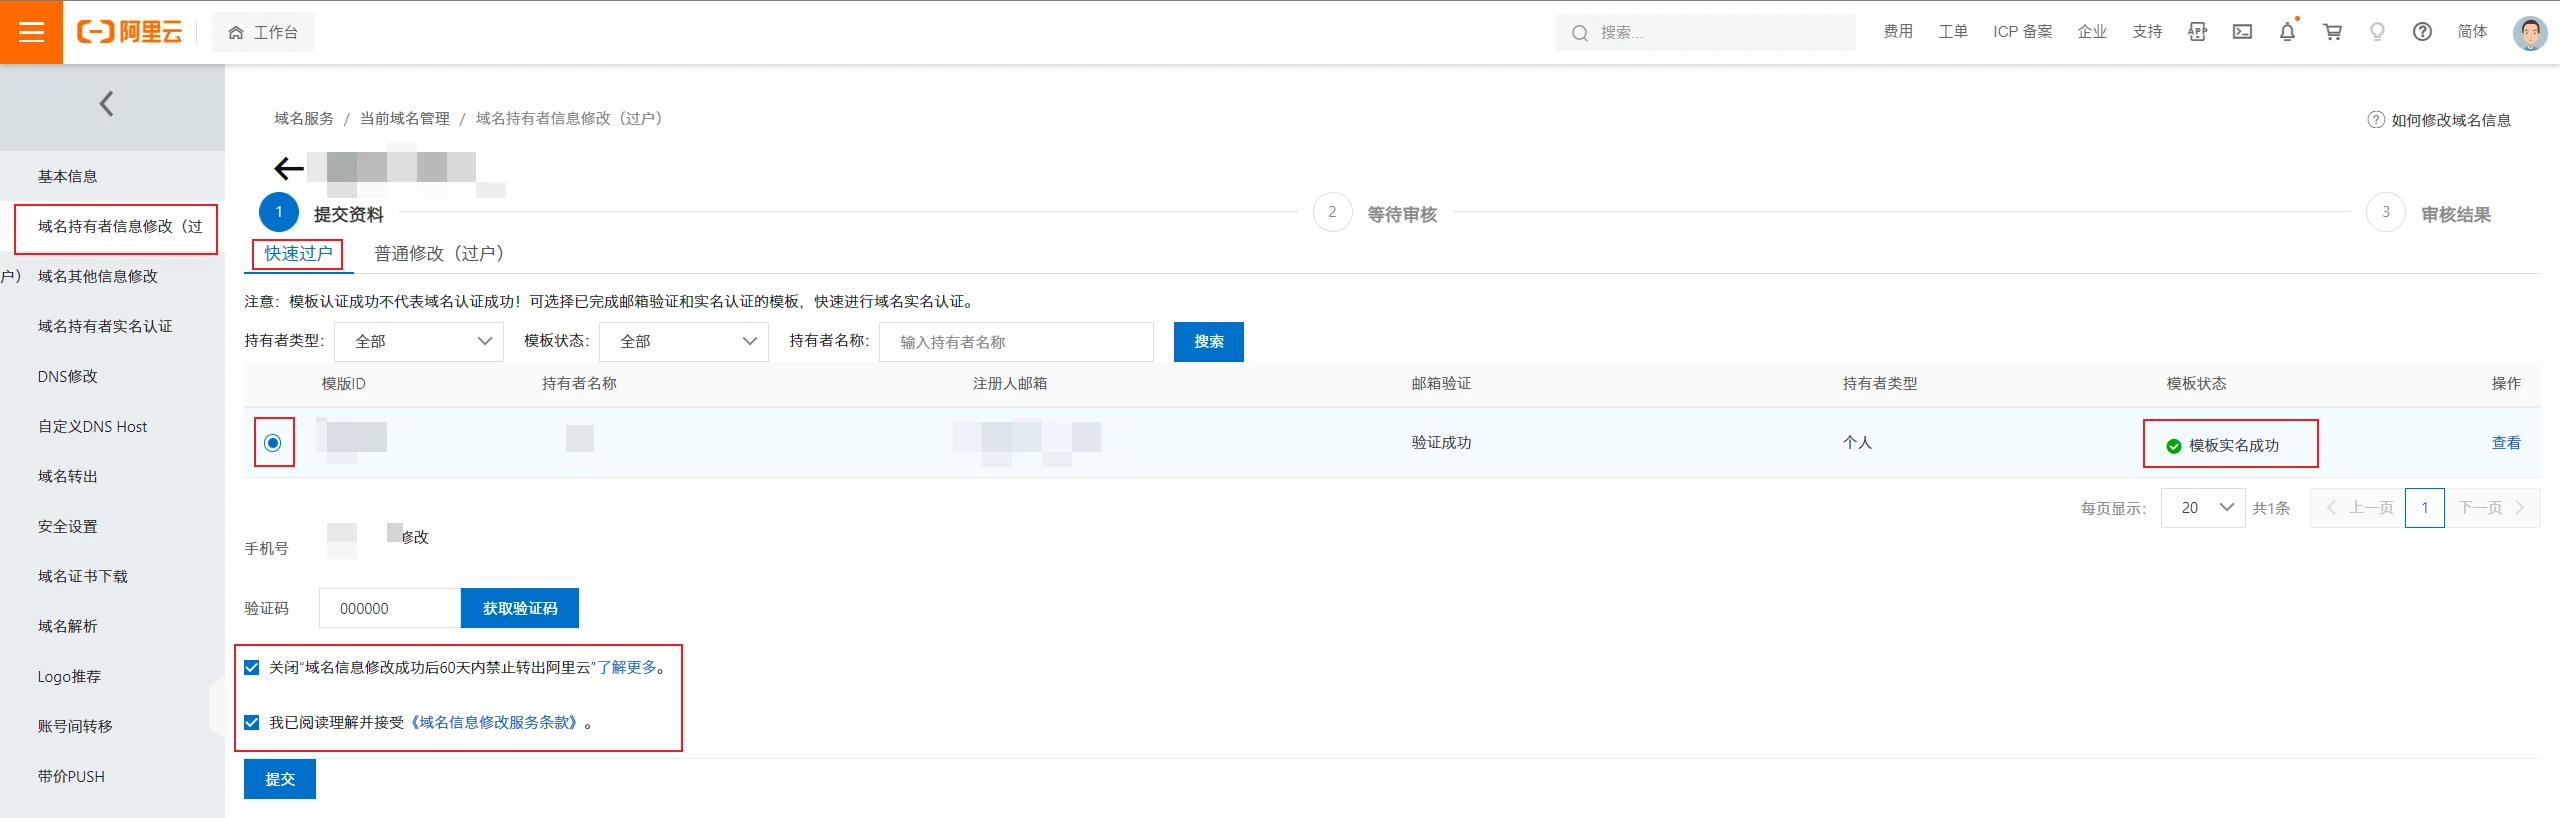Click 上一页 pagination button
Viewport: 2560px width, 818px height.
tap(2357, 508)
